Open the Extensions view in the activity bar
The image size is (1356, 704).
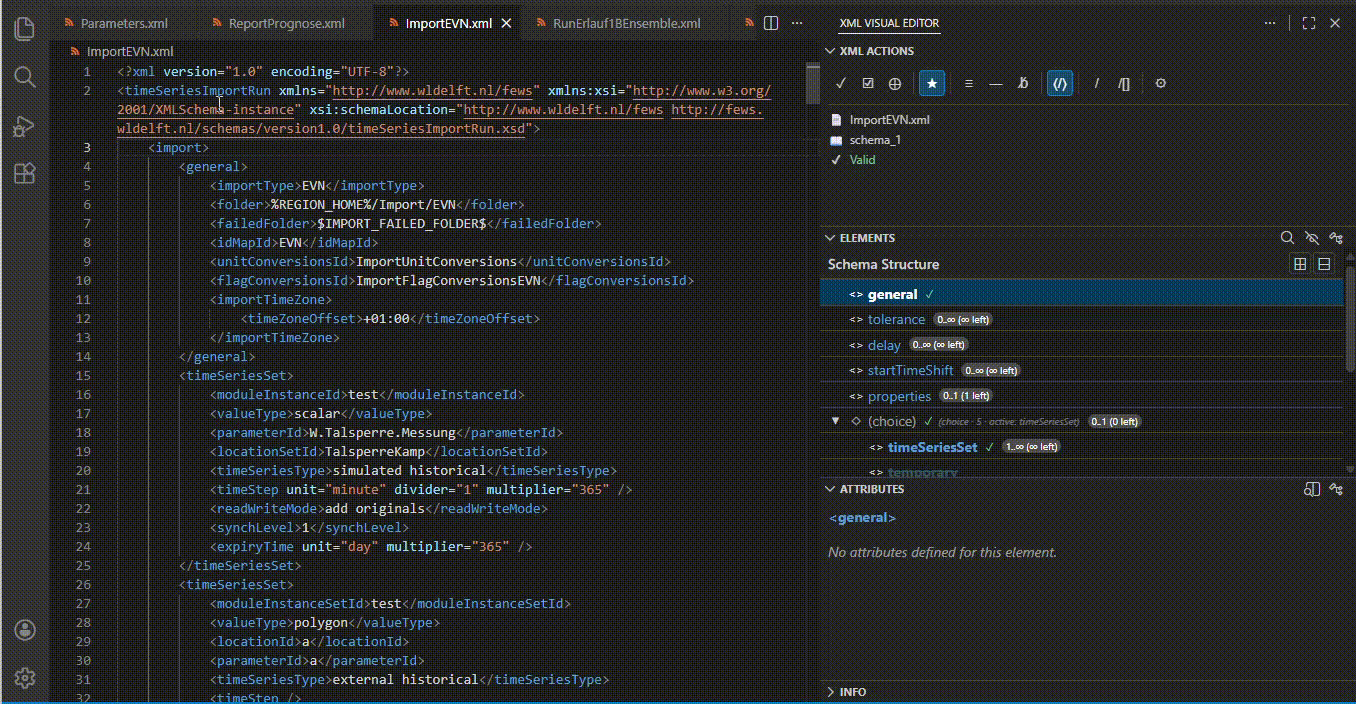point(23,175)
